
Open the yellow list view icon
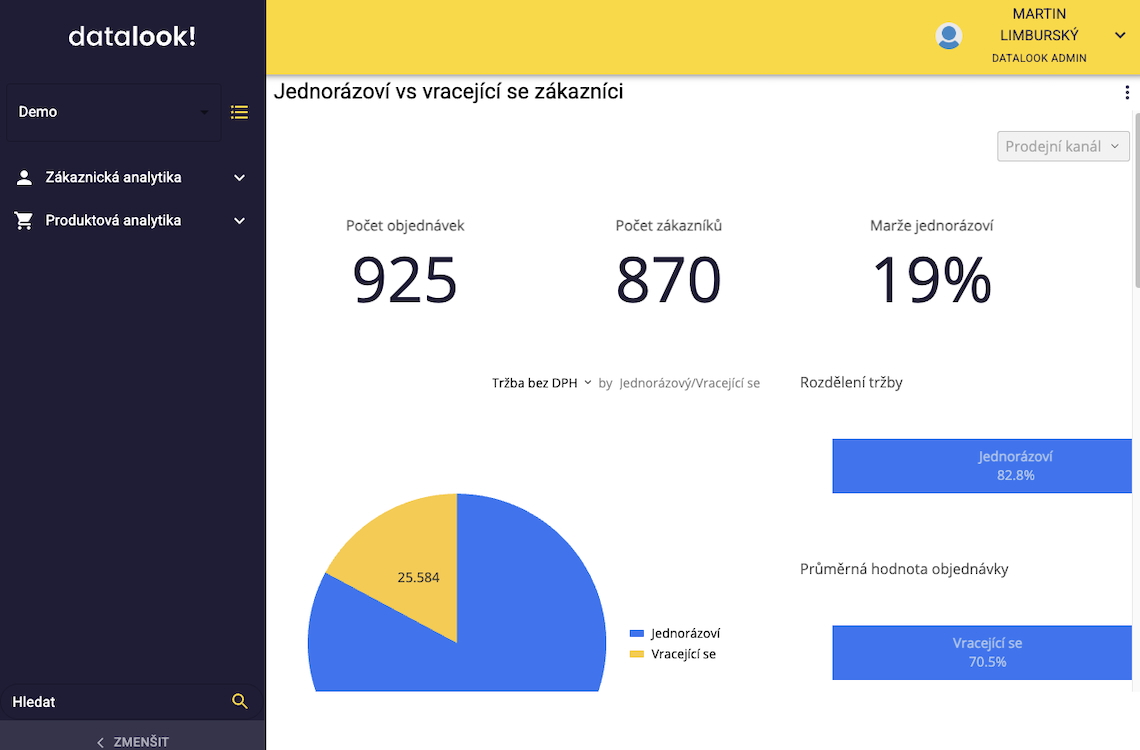[x=239, y=112]
